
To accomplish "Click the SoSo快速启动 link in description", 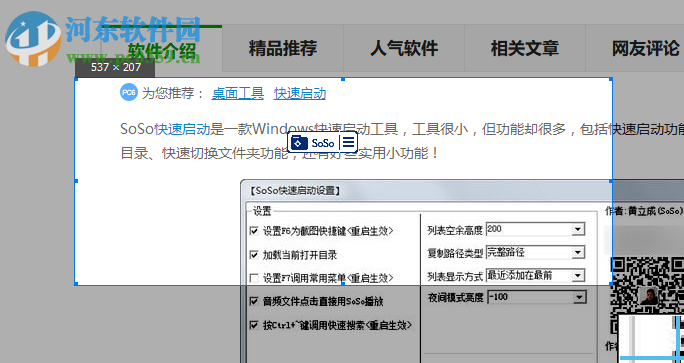I will pyautogui.click(x=165, y=130).
